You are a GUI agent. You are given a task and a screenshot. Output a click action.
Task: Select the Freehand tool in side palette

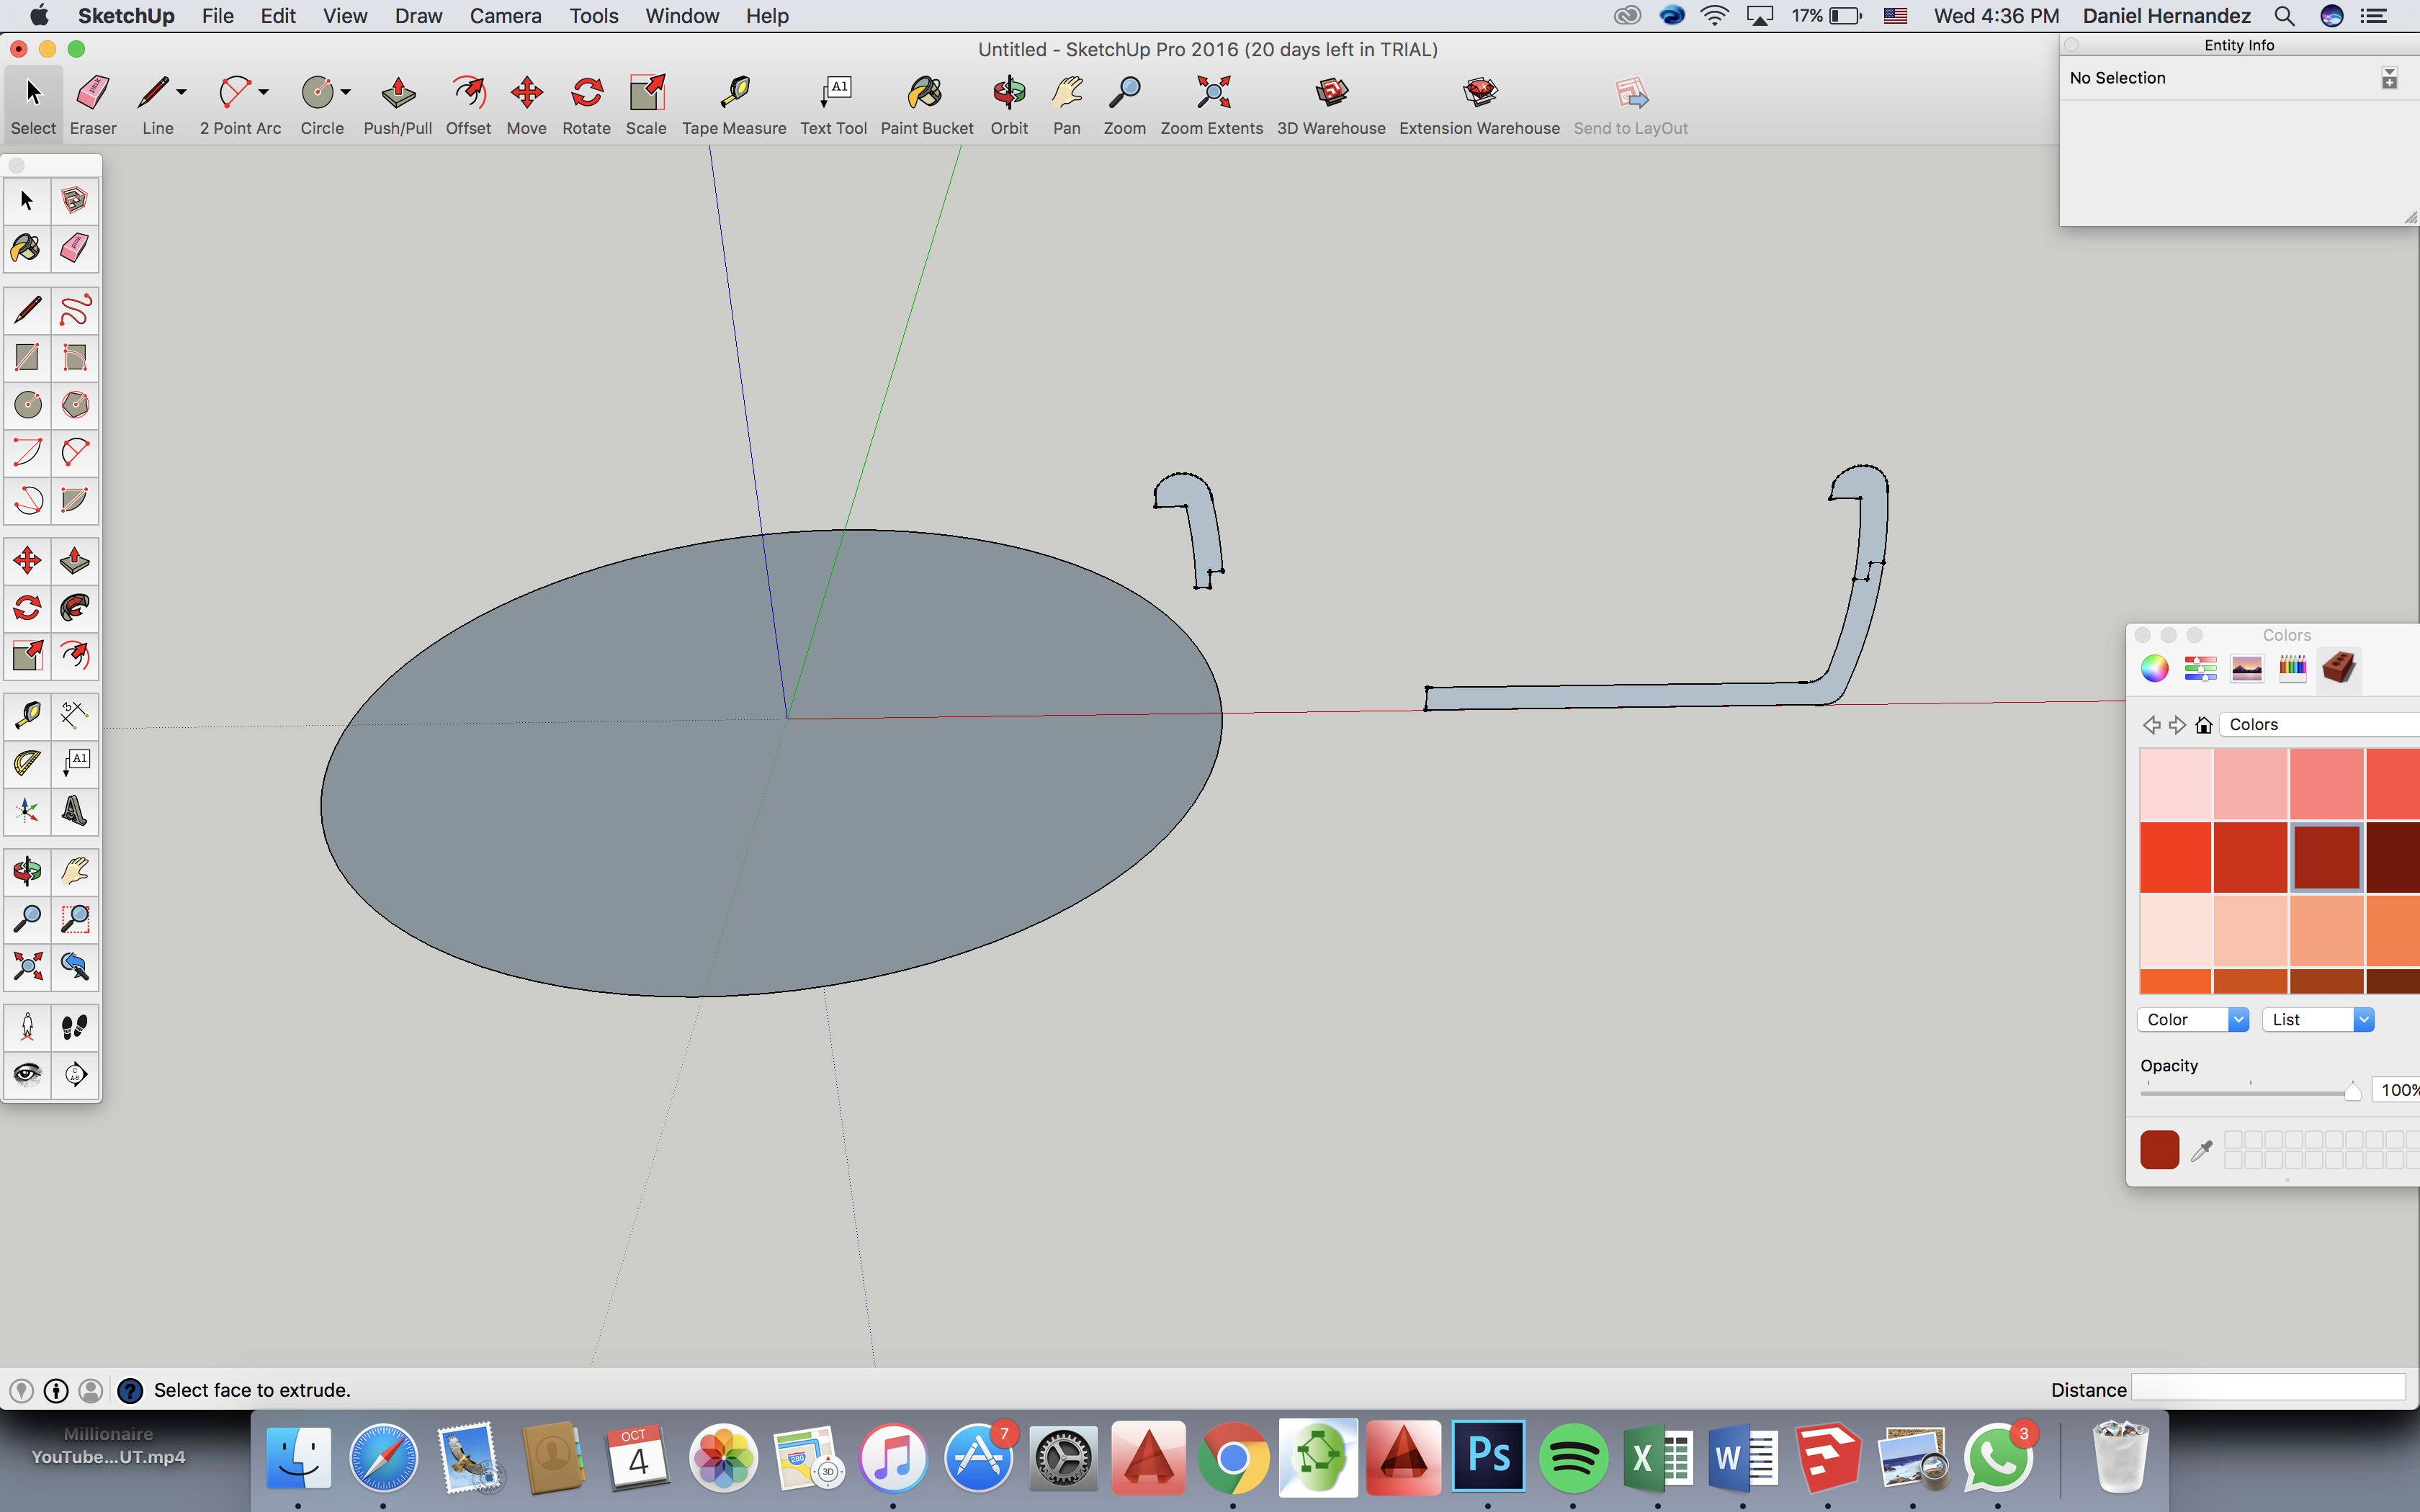coord(75,310)
